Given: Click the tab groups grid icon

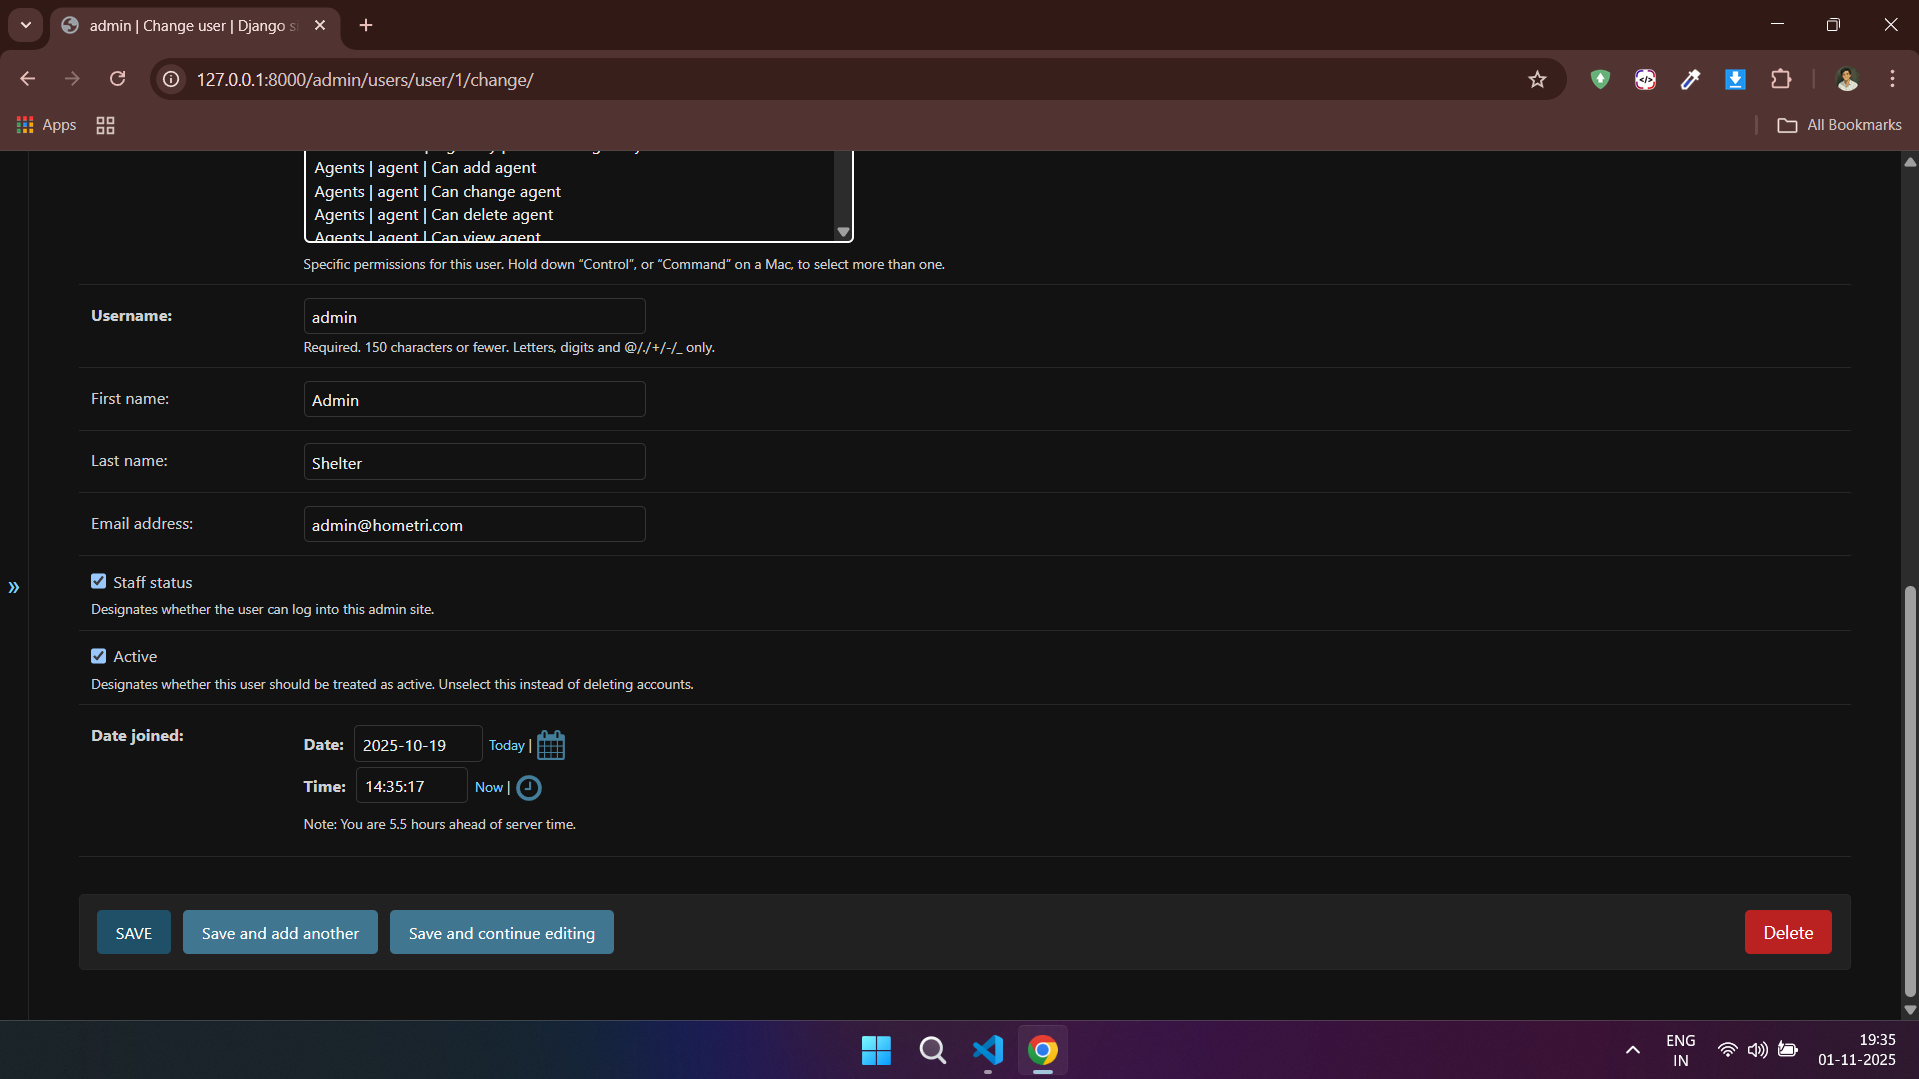Looking at the screenshot, I should tap(105, 125).
